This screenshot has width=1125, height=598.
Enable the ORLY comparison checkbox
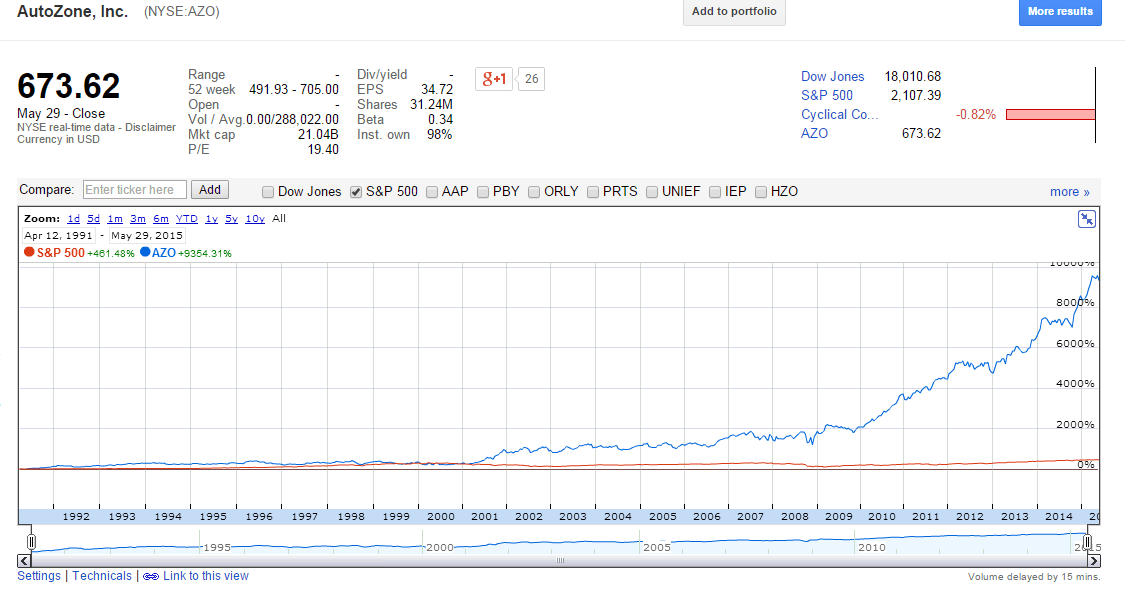click(534, 192)
